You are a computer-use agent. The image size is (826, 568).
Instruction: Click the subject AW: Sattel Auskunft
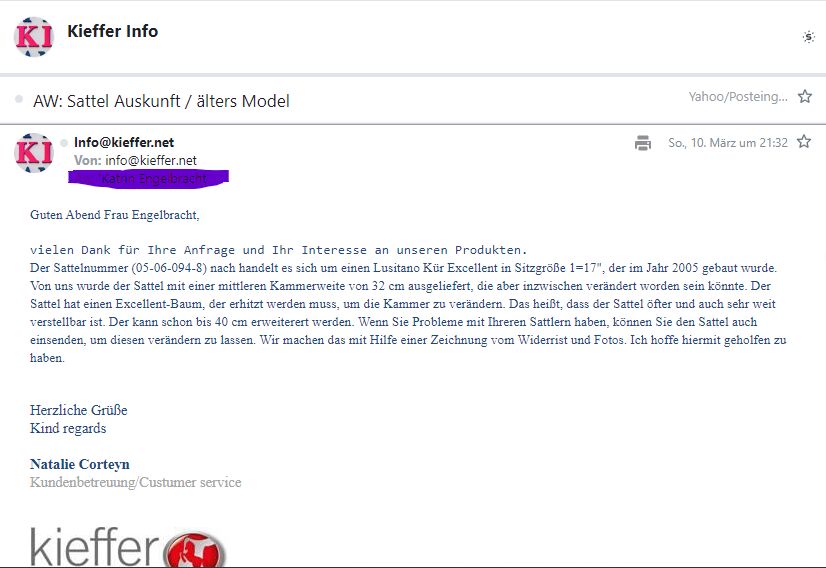coord(161,101)
